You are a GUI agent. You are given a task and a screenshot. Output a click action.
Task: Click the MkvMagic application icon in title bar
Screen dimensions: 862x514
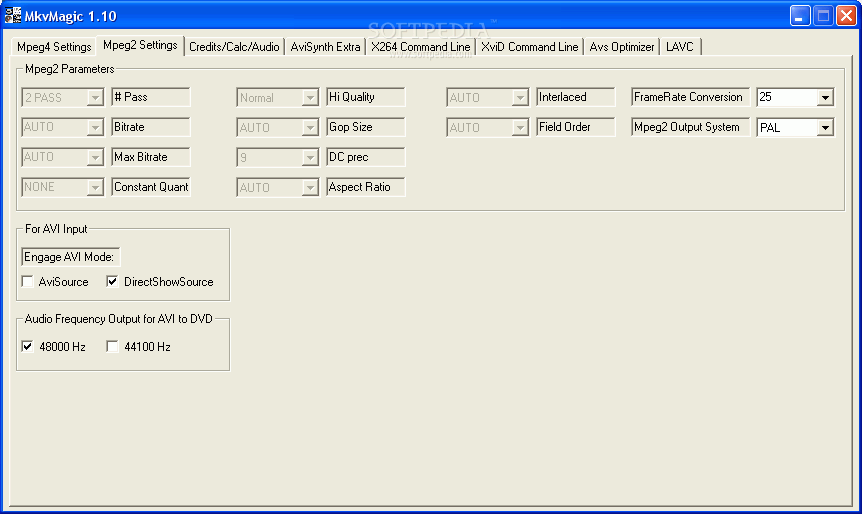click(13, 15)
